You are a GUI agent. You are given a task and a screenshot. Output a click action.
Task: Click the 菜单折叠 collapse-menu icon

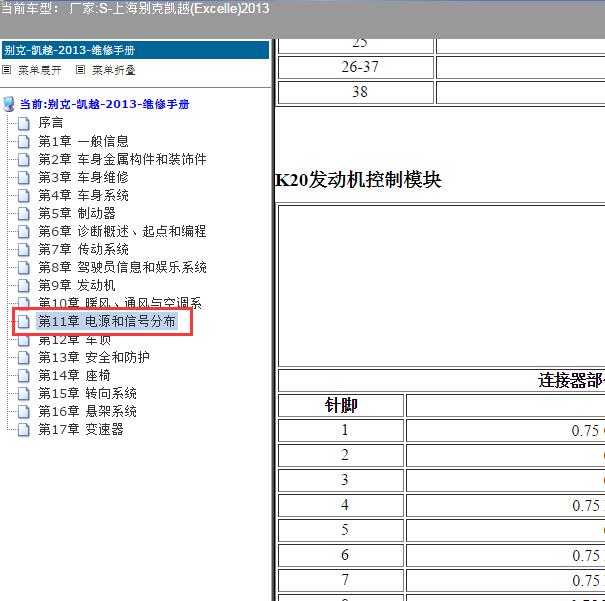80,70
